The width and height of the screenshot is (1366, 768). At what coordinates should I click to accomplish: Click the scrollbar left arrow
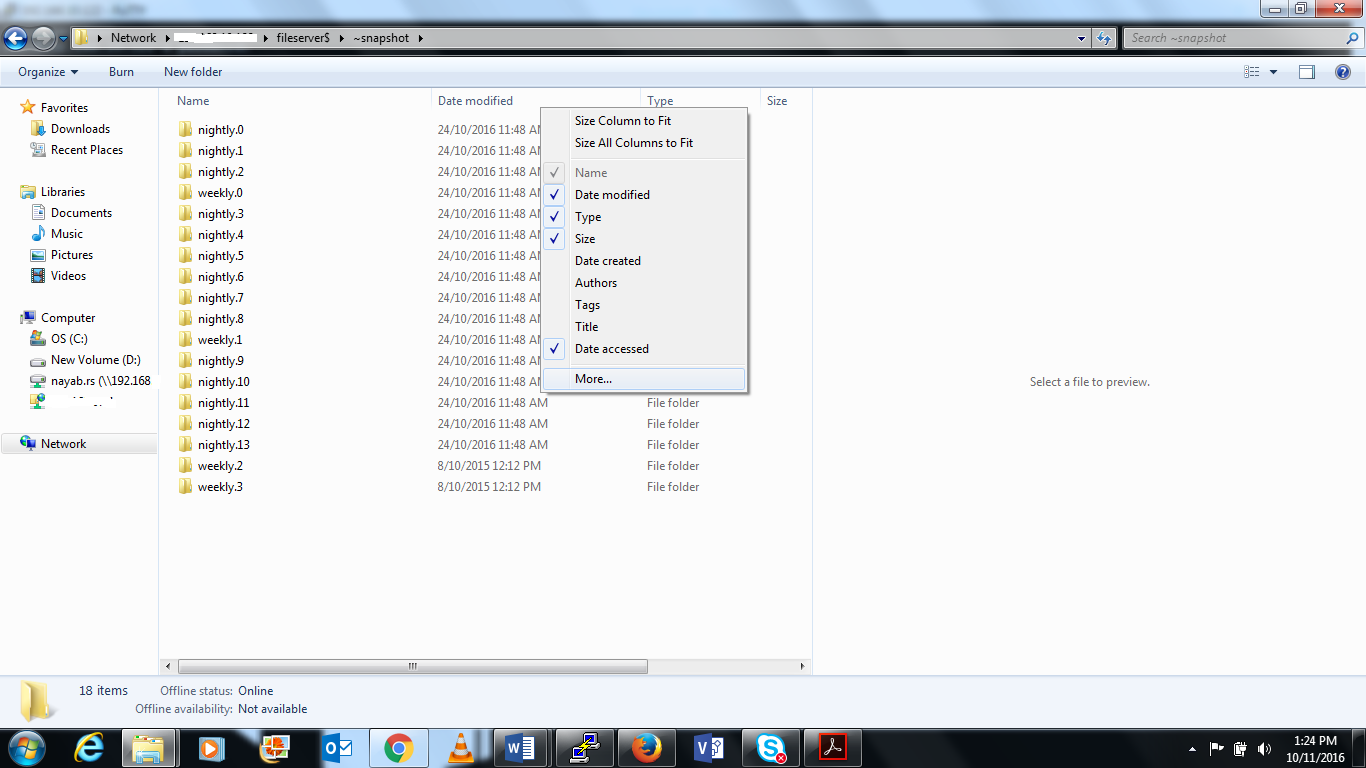point(168,666)
